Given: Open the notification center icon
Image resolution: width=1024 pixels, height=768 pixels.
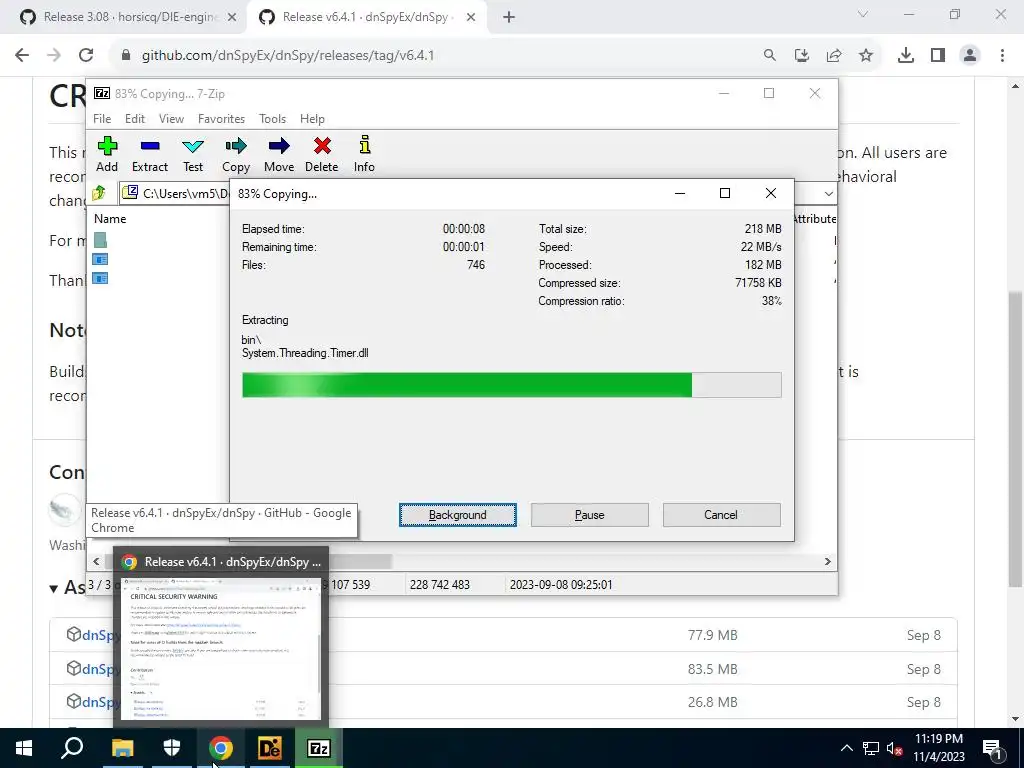Looking at the screenshot, I should (x=992, y=748).
